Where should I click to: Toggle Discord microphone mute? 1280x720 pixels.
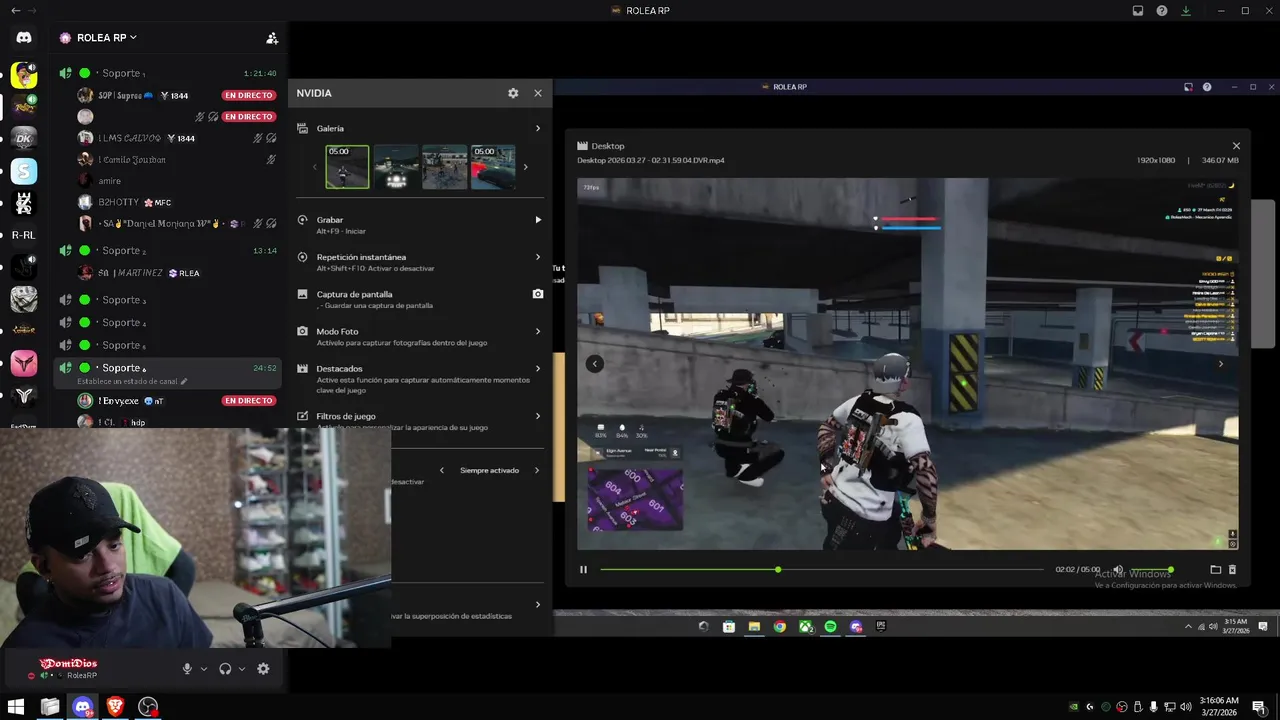click(187, 669)
